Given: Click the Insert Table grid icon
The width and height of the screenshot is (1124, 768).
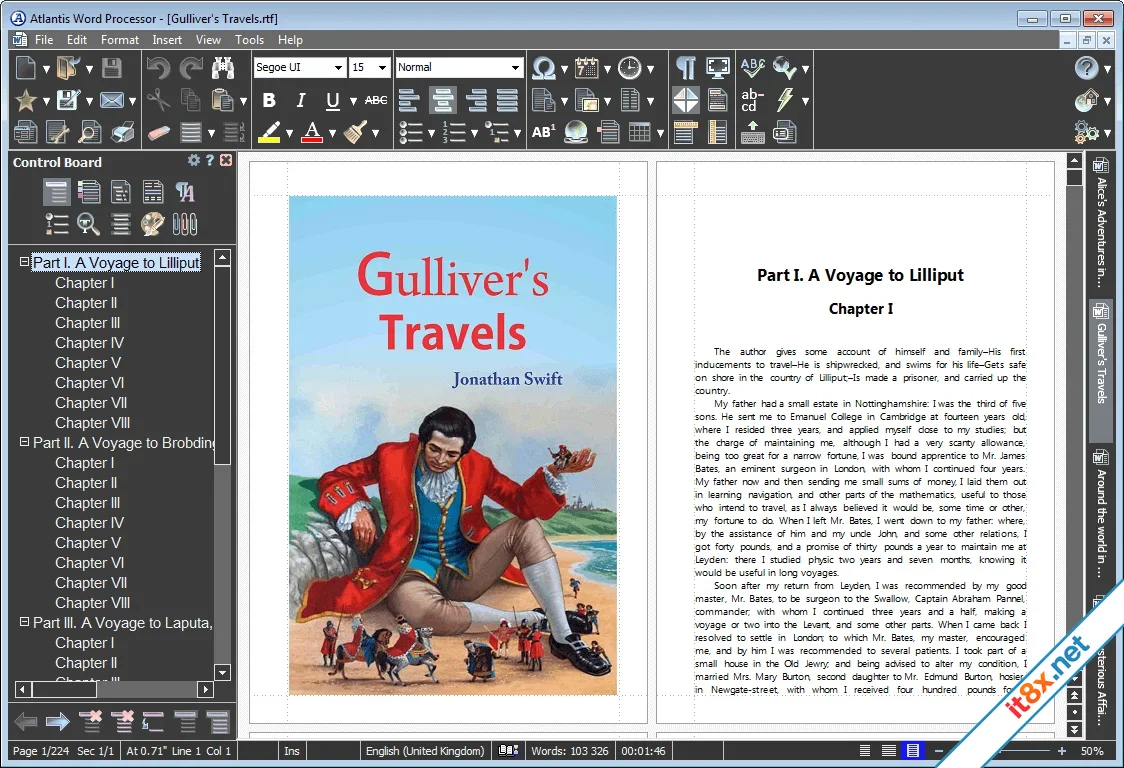Looking at the screenshot, I should coord(639,132).
